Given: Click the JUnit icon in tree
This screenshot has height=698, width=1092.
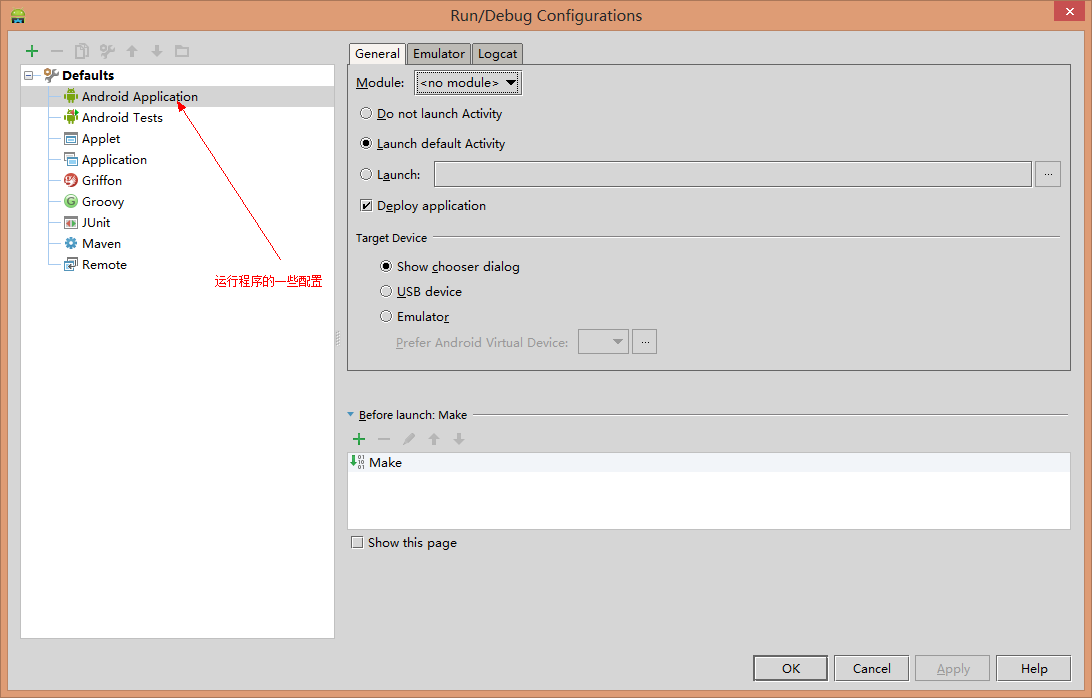Looking at the screenshot, I should (71, 222).
